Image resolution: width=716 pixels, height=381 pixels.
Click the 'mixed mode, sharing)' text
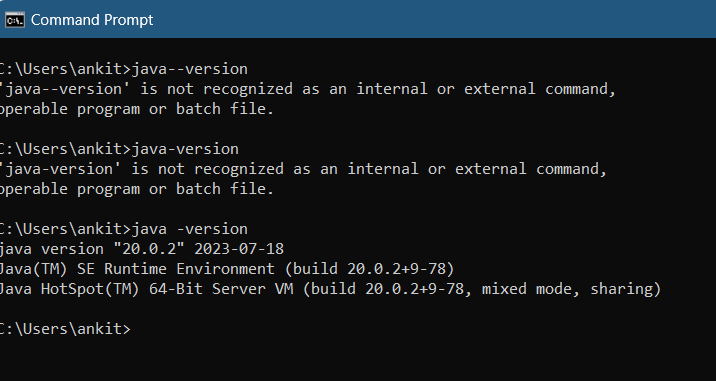(x=571, y=289)
